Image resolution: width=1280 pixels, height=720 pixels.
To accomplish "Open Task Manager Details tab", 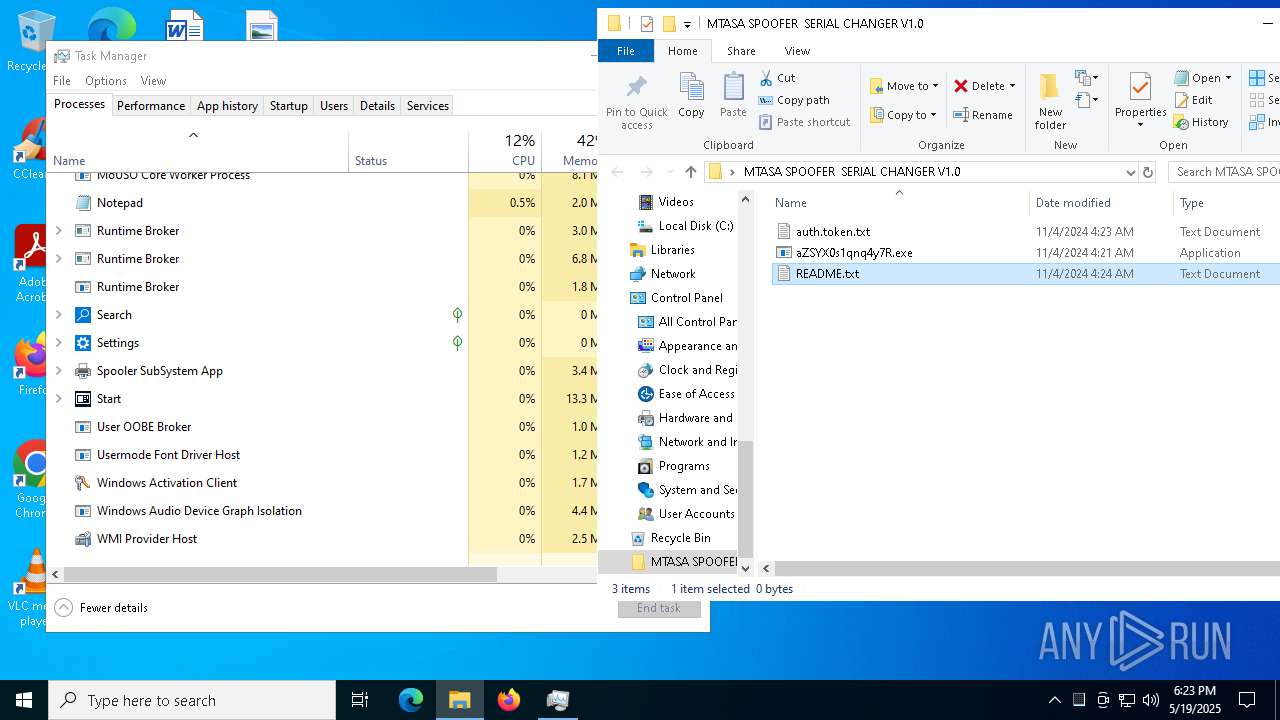I will coord(377,106).
